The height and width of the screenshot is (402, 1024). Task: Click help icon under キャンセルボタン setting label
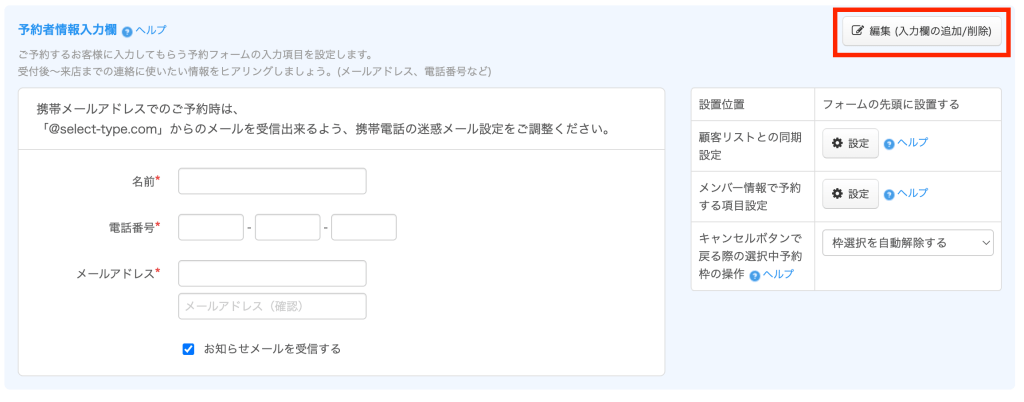754,275
